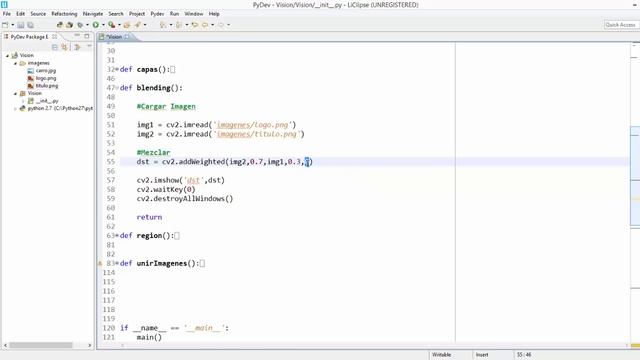Image resolution: width=640 pixels, height=360 pixels.
Task: Click the 55 : 46 cursor position indicator
Action: point(524,355)
